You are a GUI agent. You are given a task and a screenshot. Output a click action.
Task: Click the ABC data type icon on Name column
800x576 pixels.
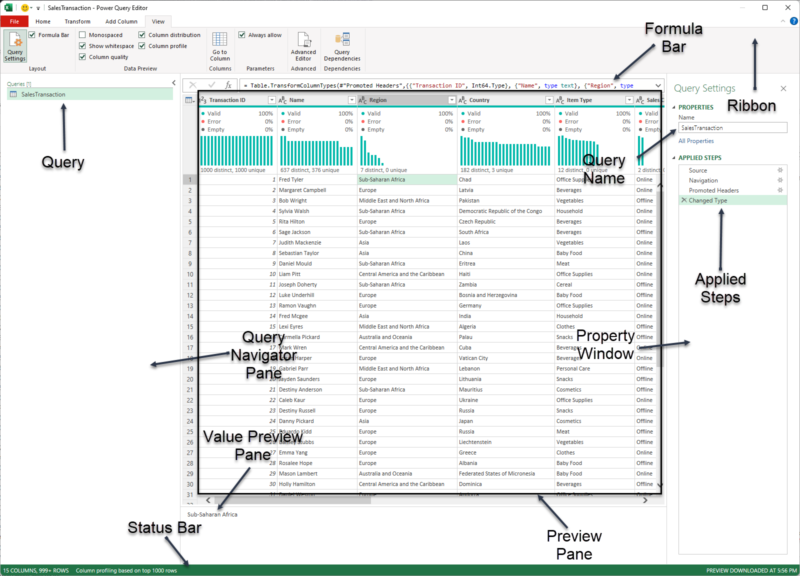283,98
